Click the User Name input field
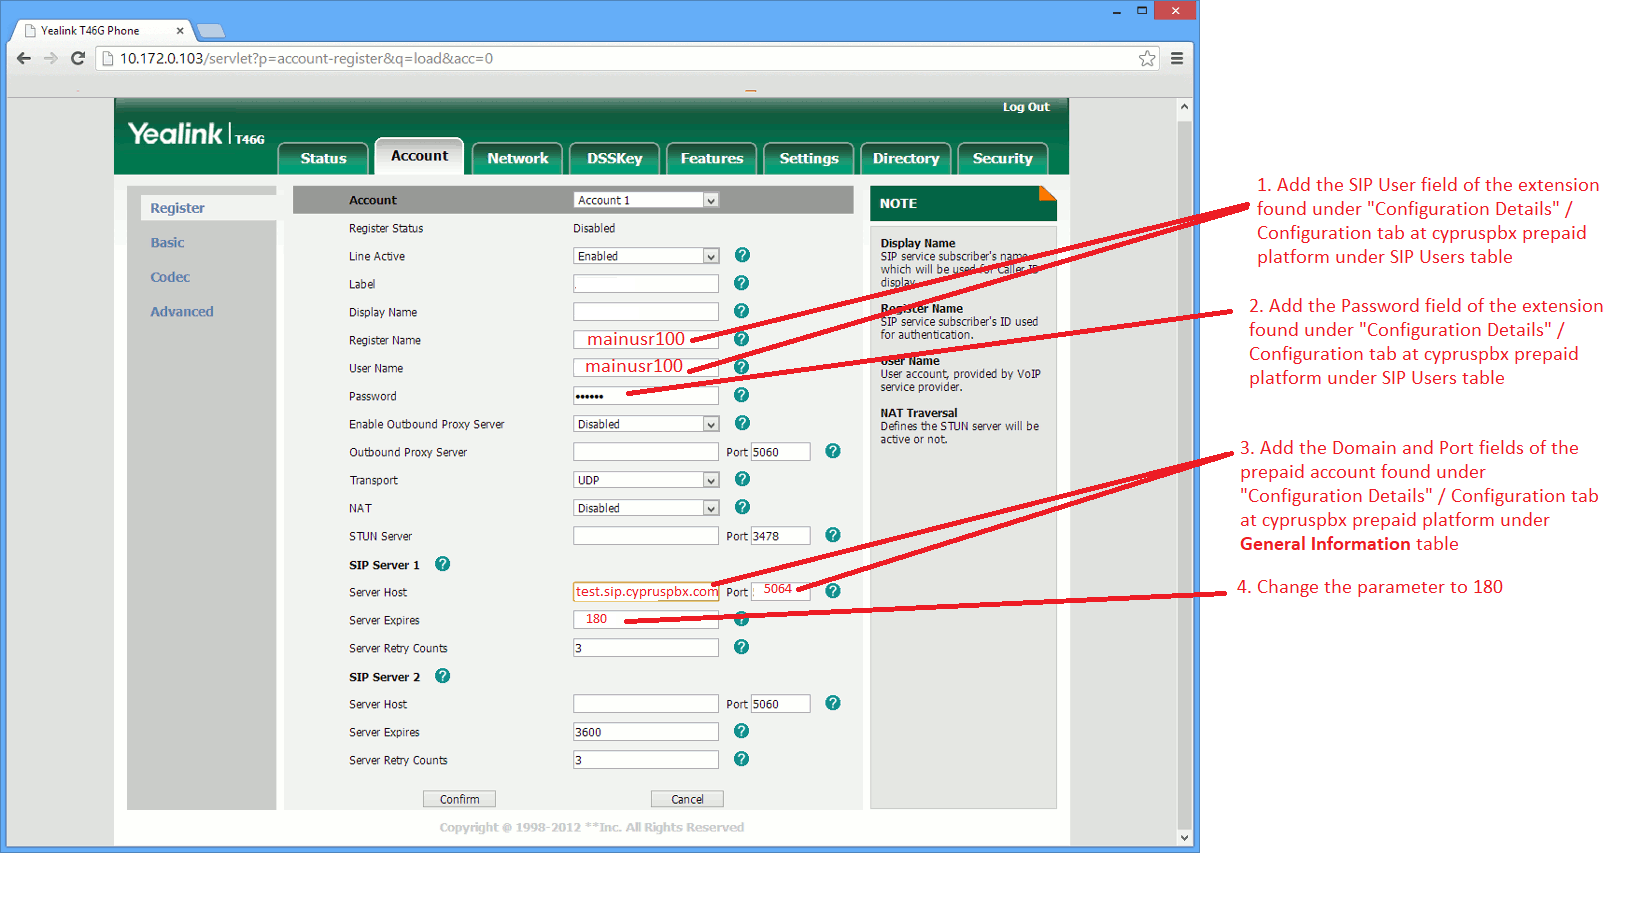 pyautogui.click(x=646, y=368)
